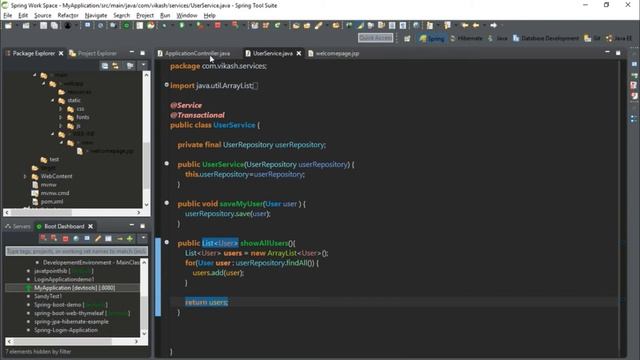This screenshot has width=640, height=360.
Task: Open Package Explorer view menu dropdown
Action: pyautogui.click(x=143, y=65)
